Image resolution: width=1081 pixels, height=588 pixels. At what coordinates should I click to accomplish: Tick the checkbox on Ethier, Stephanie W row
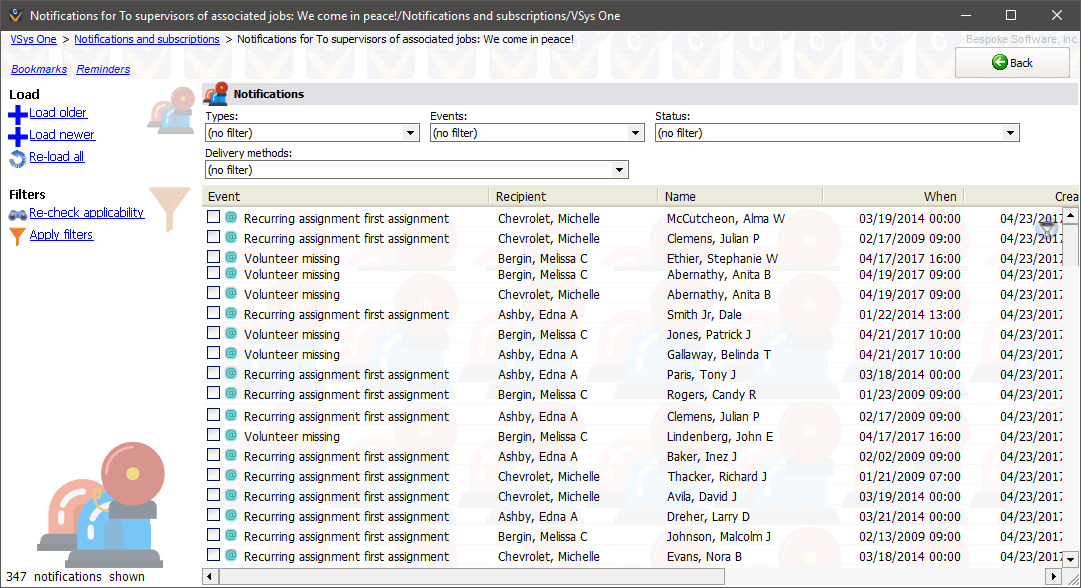point(213,257)
